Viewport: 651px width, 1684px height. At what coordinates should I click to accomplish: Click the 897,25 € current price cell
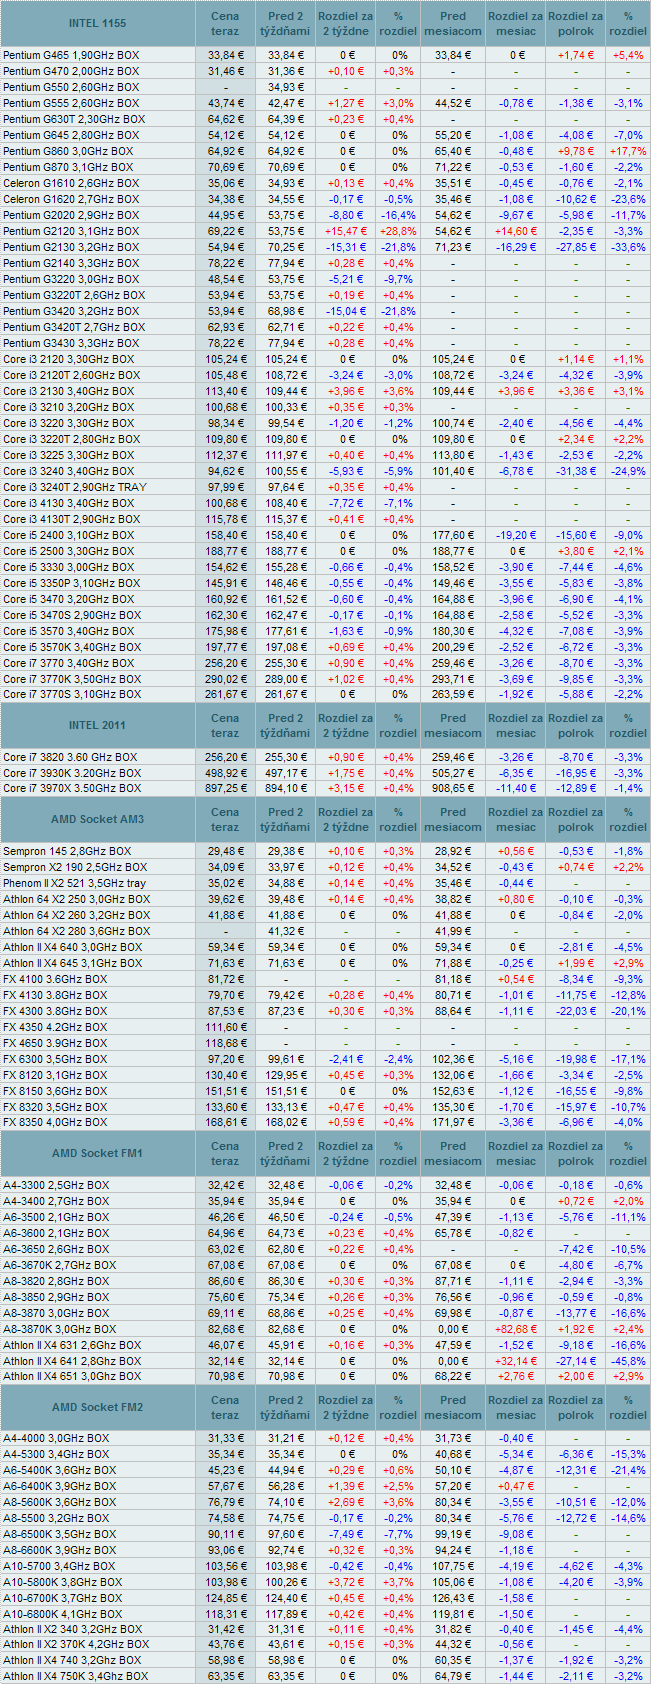pos(225,788)
